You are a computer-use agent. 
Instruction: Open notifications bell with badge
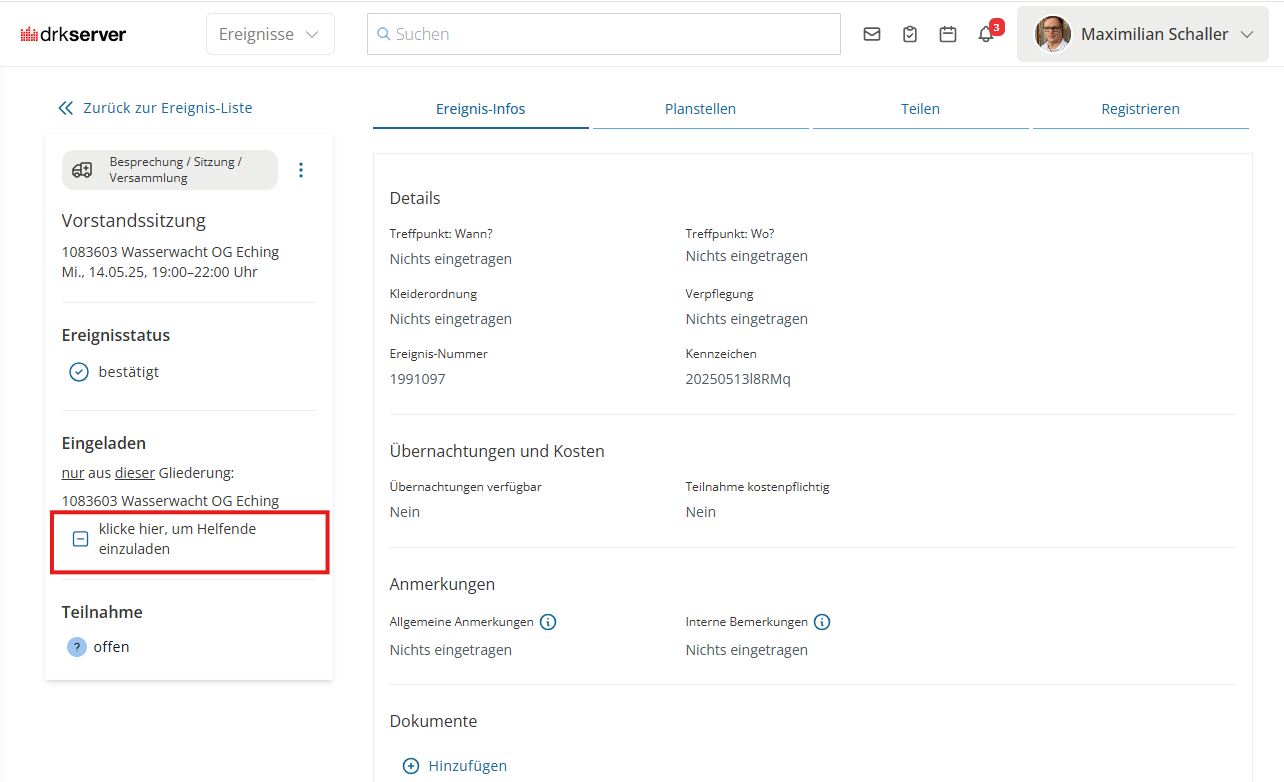pyautogui.click(x=987, y=34)
